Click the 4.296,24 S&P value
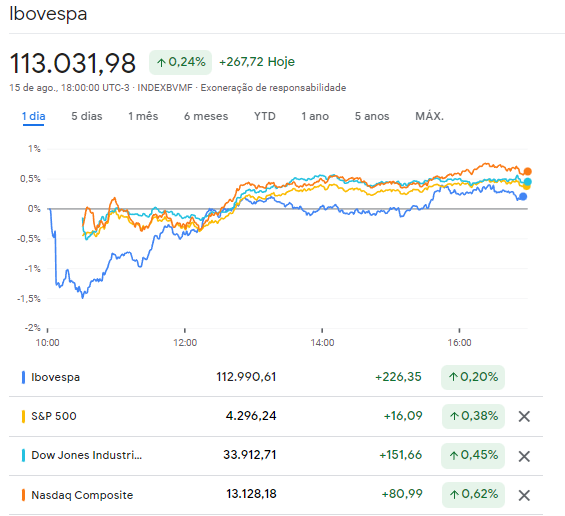 251,416
